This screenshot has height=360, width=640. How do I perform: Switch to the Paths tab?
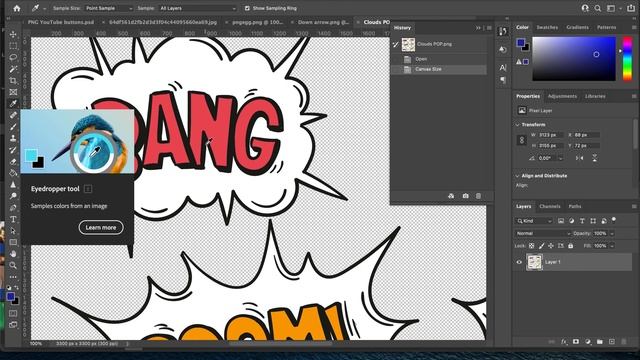[575, 207]
